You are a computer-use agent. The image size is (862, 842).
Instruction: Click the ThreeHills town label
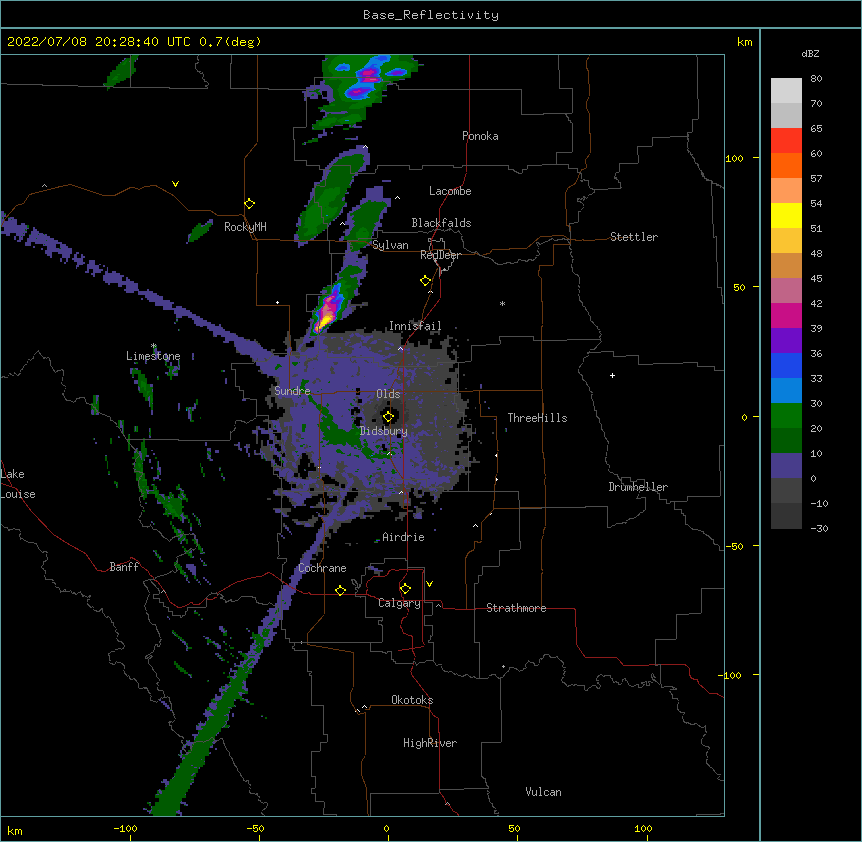click(537, 418)
